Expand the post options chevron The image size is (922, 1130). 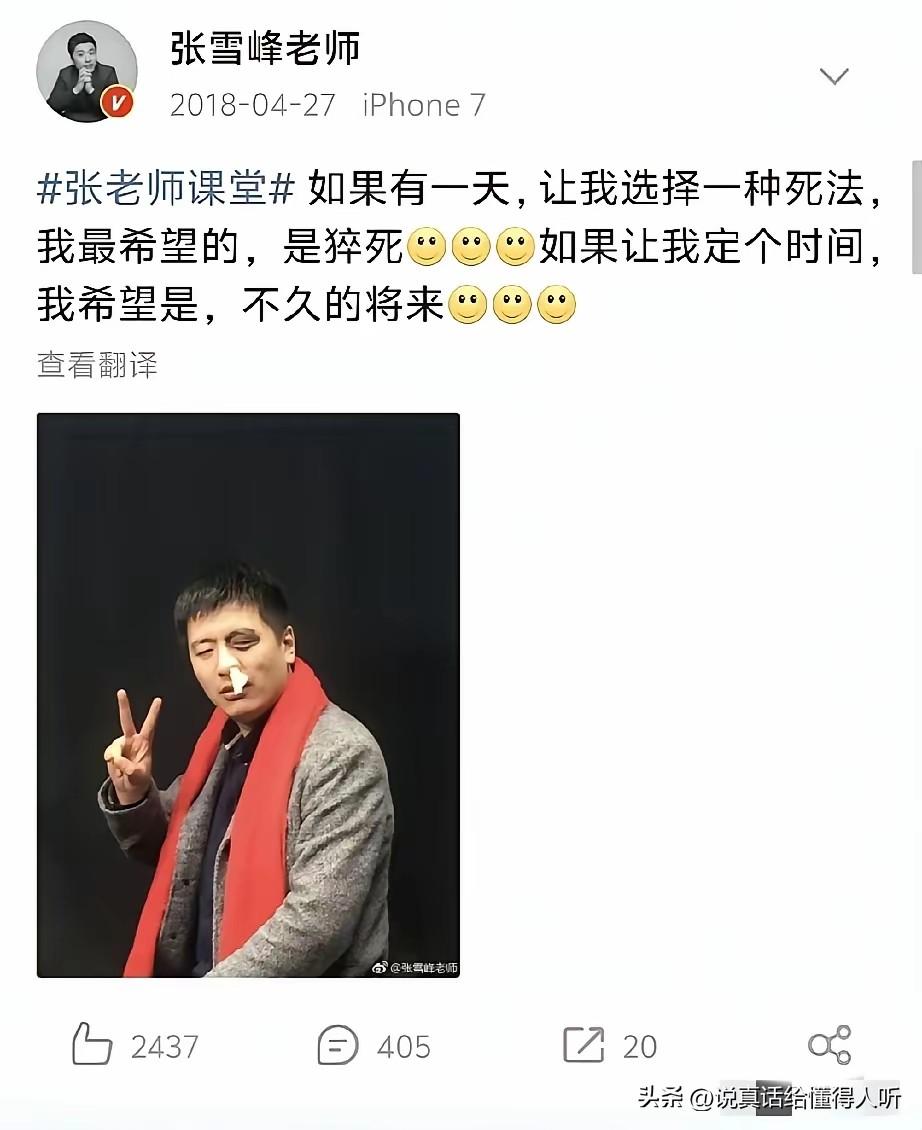click(834, 76)
